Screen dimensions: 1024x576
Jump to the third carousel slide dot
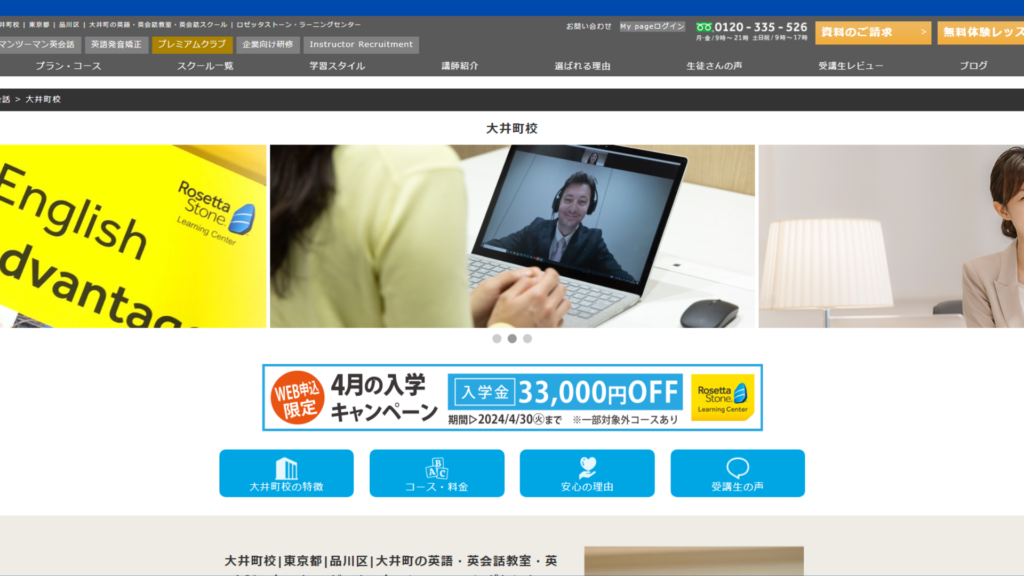(528, 338)
